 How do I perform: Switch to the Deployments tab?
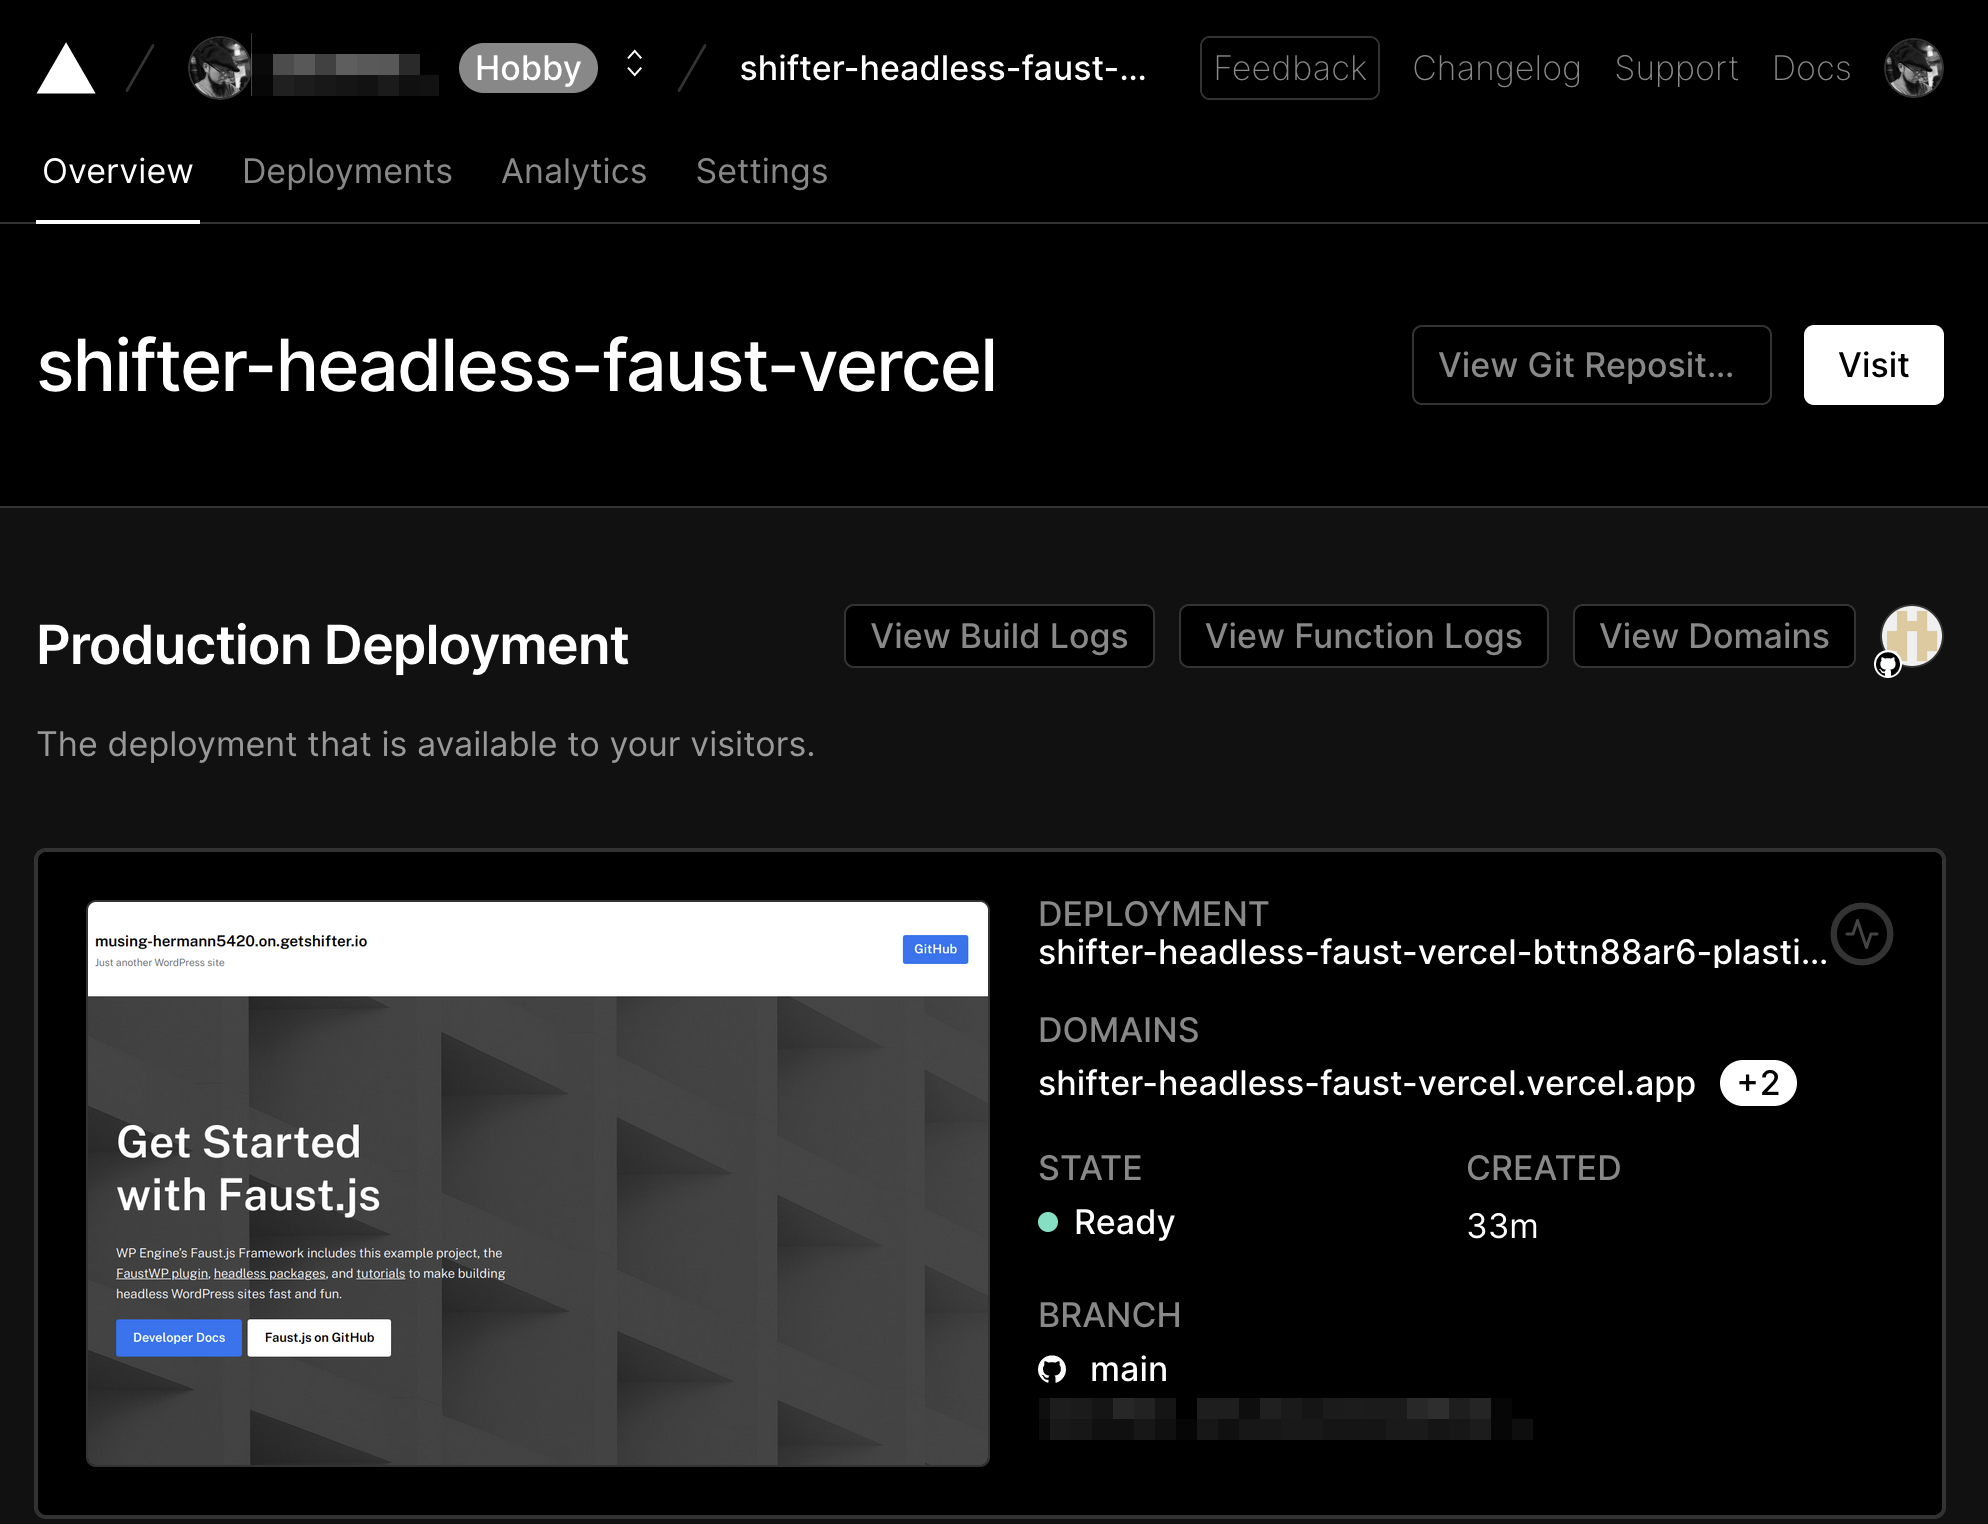(347, 171)
